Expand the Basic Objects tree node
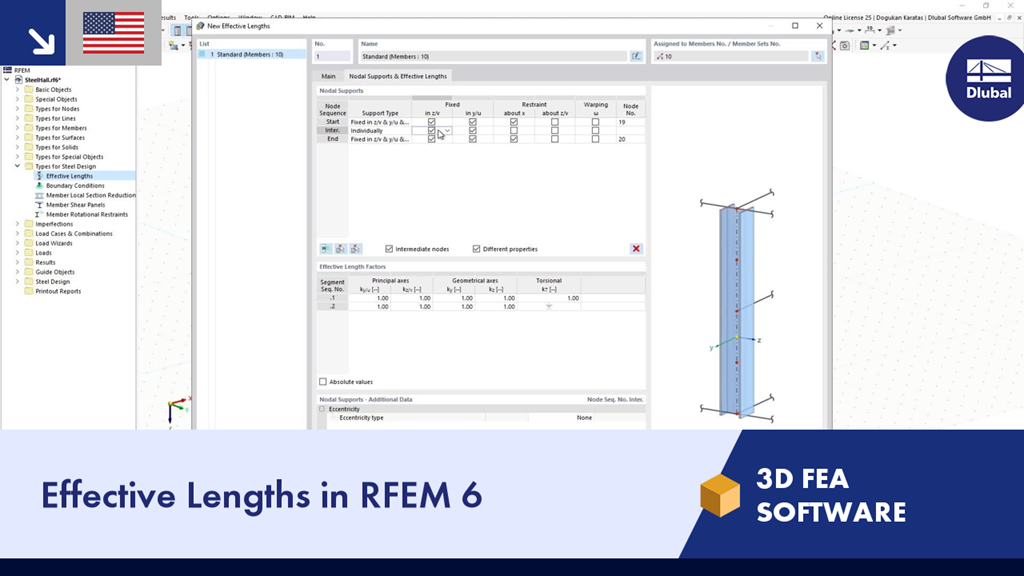This screenshot has width=1024, height=576. tap(18, 89)
